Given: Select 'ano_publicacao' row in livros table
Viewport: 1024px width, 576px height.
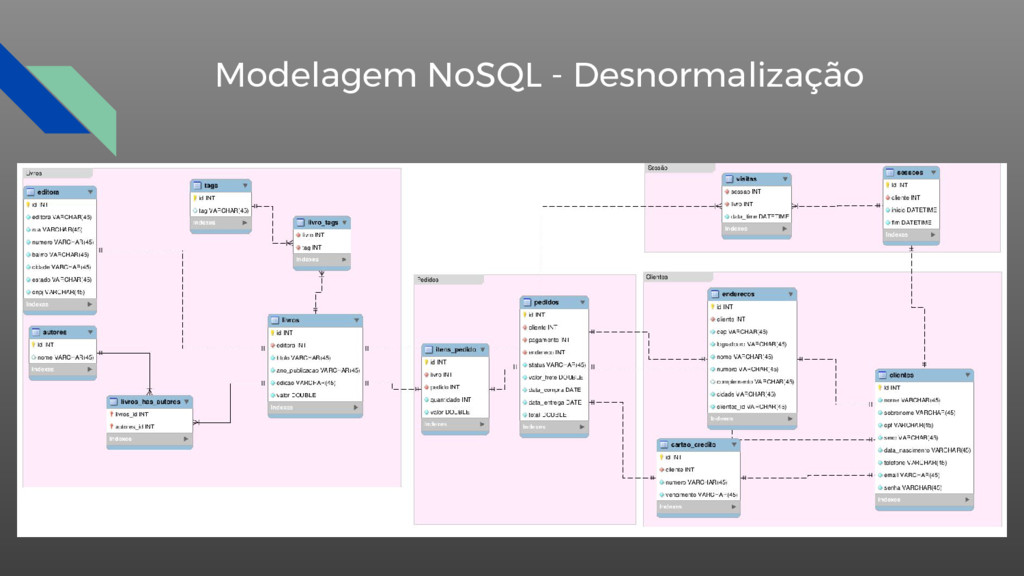Looking at the screenshot, I should tap(315, 370).
